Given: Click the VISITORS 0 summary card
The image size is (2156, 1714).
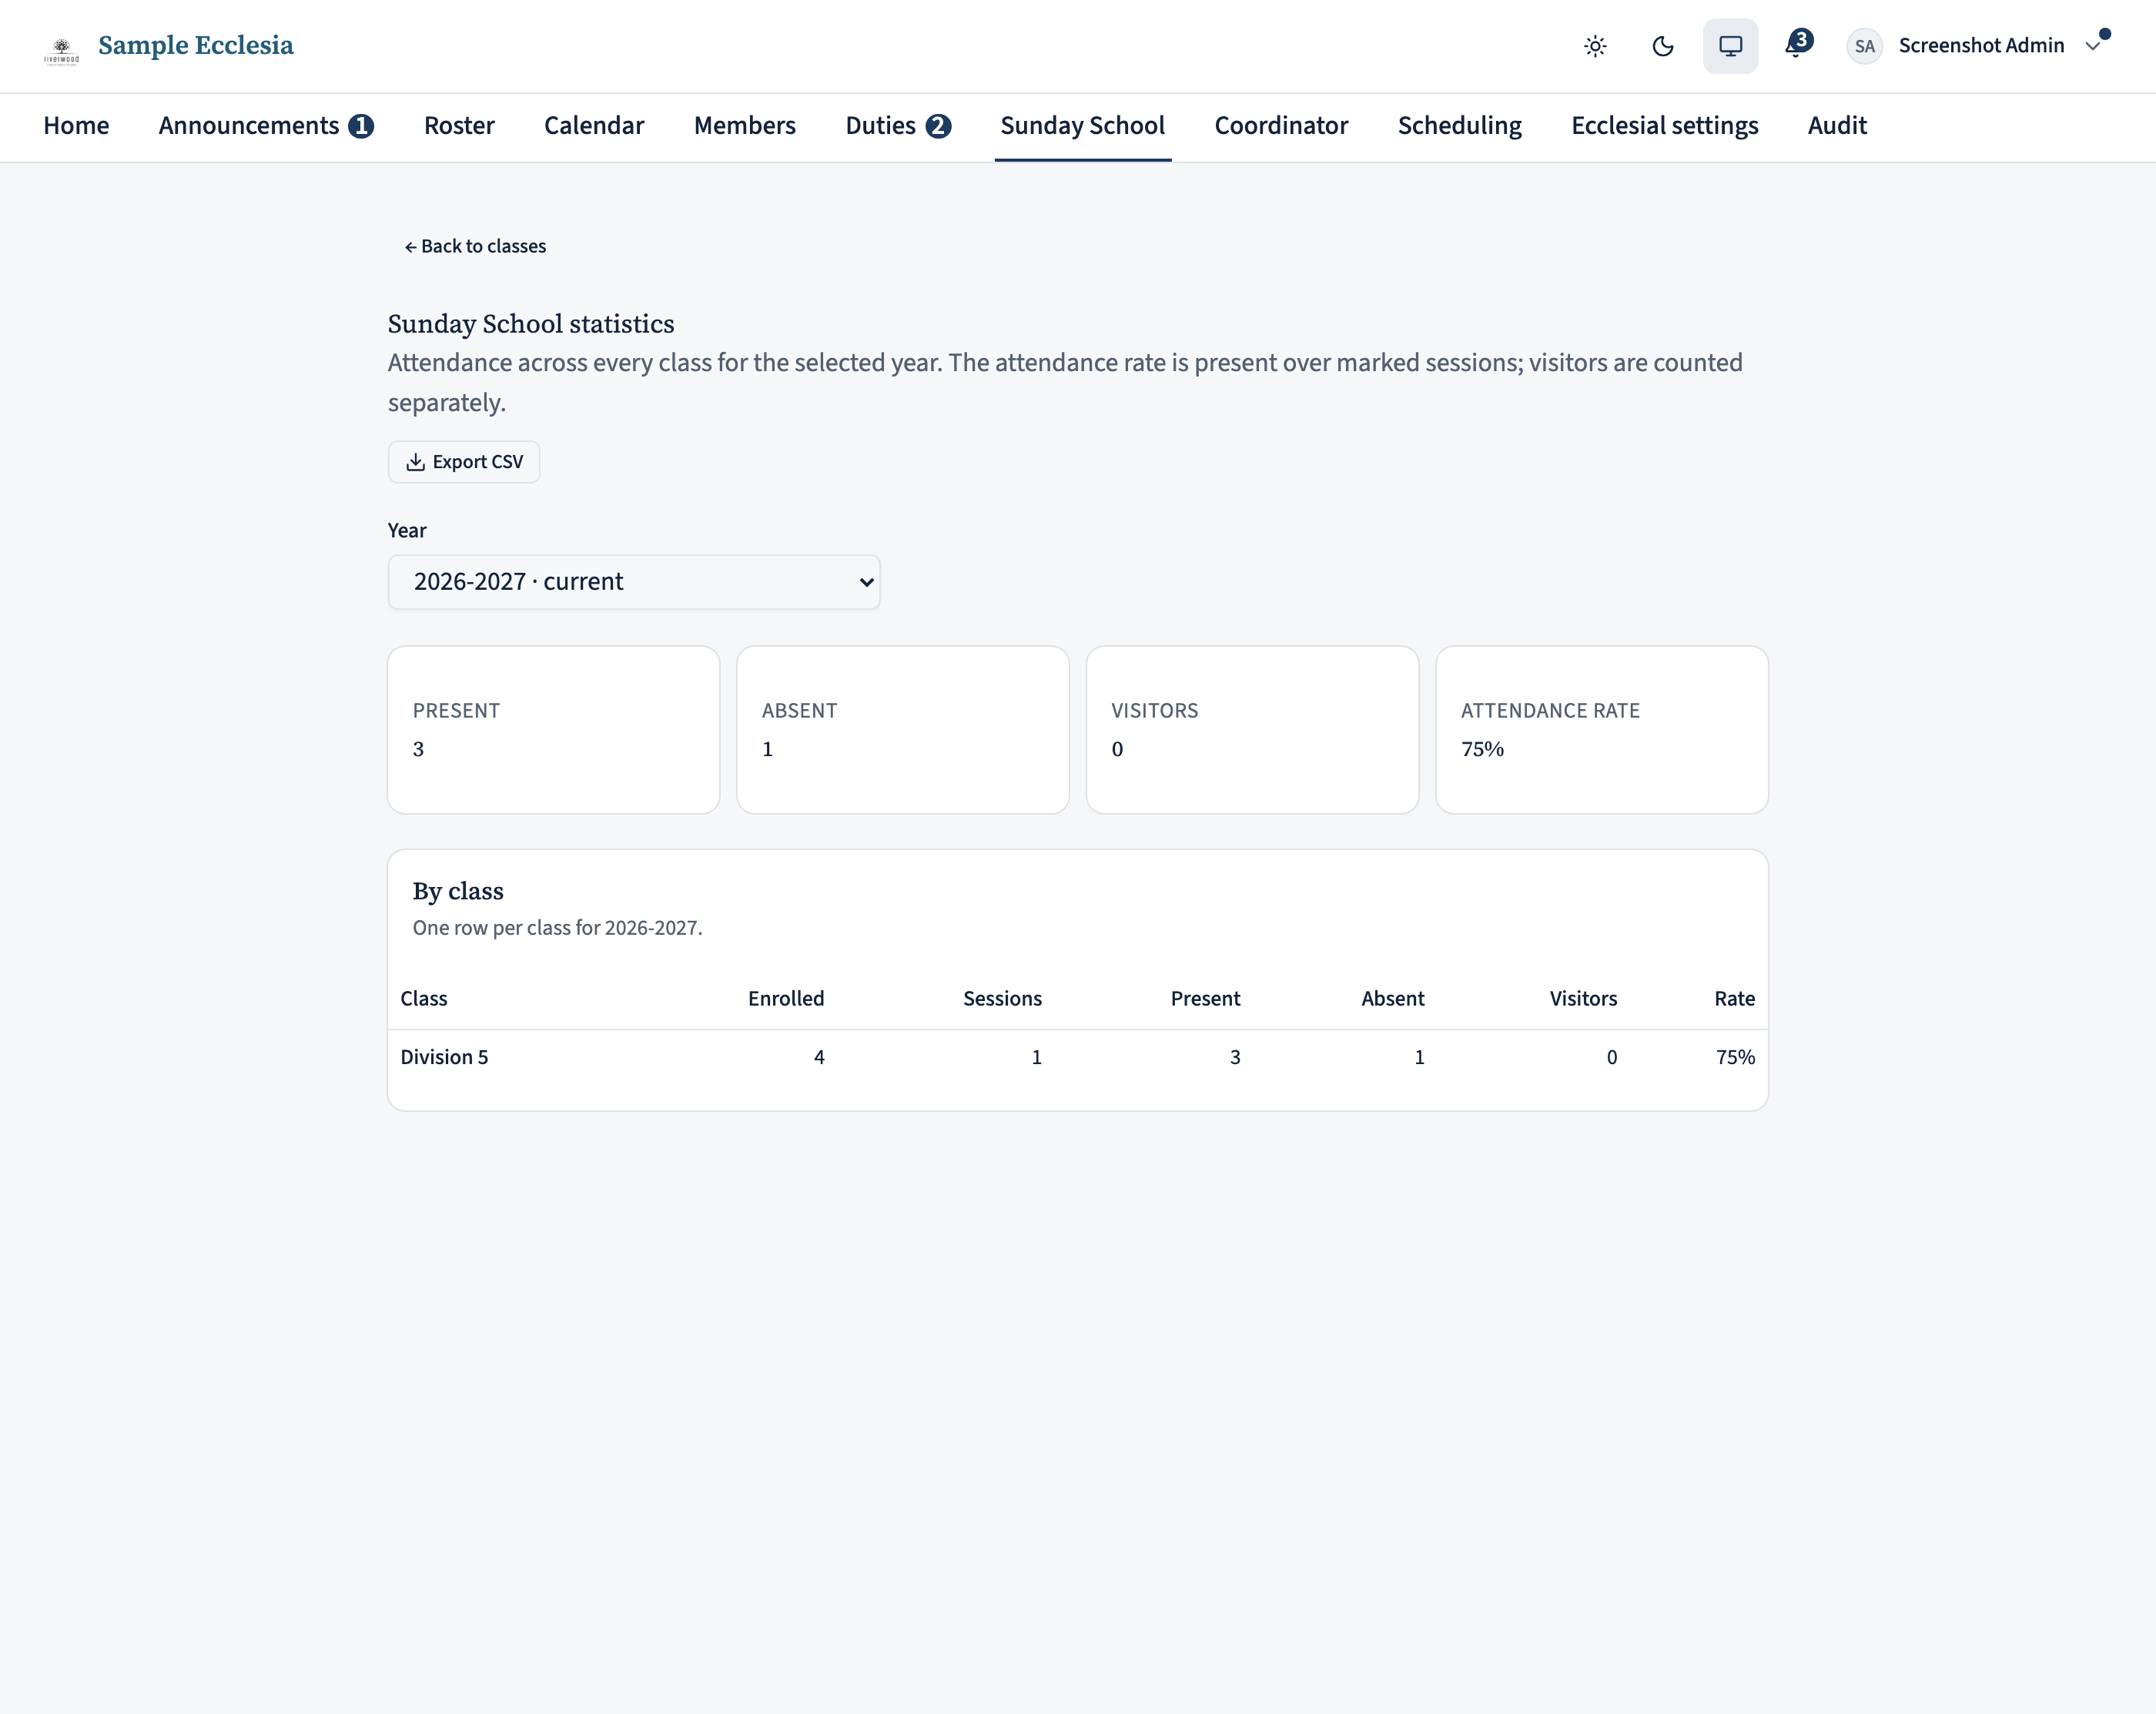Looking at the screenshot, I should [1252, 730].
